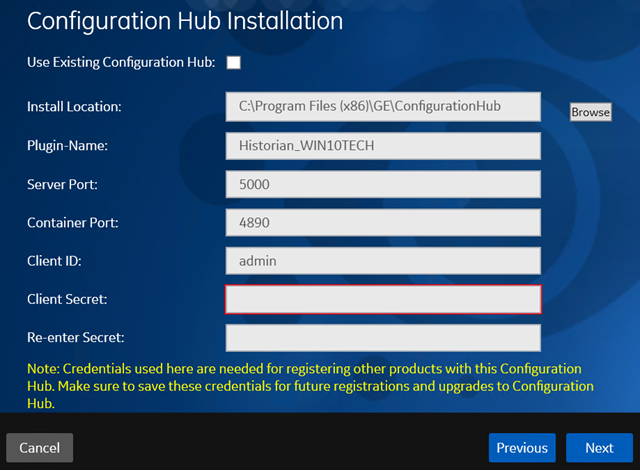Click the Container Port field with 4890
640x471 pixels.
coord(383,222)
